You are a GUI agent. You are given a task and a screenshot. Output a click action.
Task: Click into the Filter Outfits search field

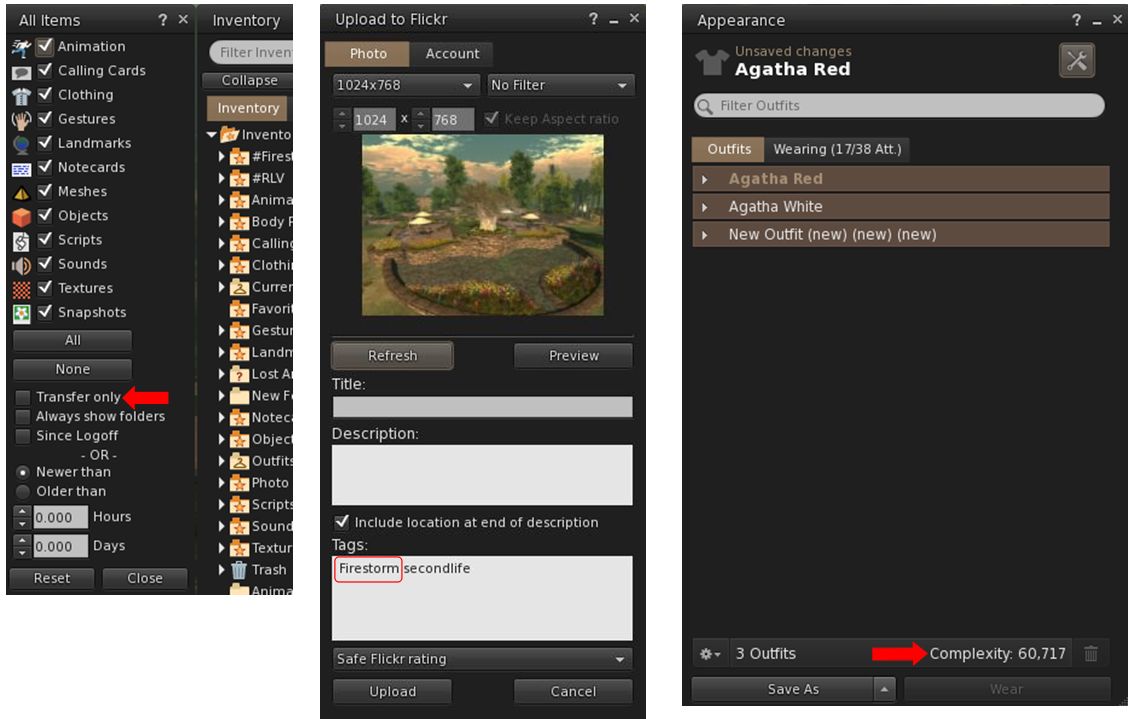click(898, 106)
